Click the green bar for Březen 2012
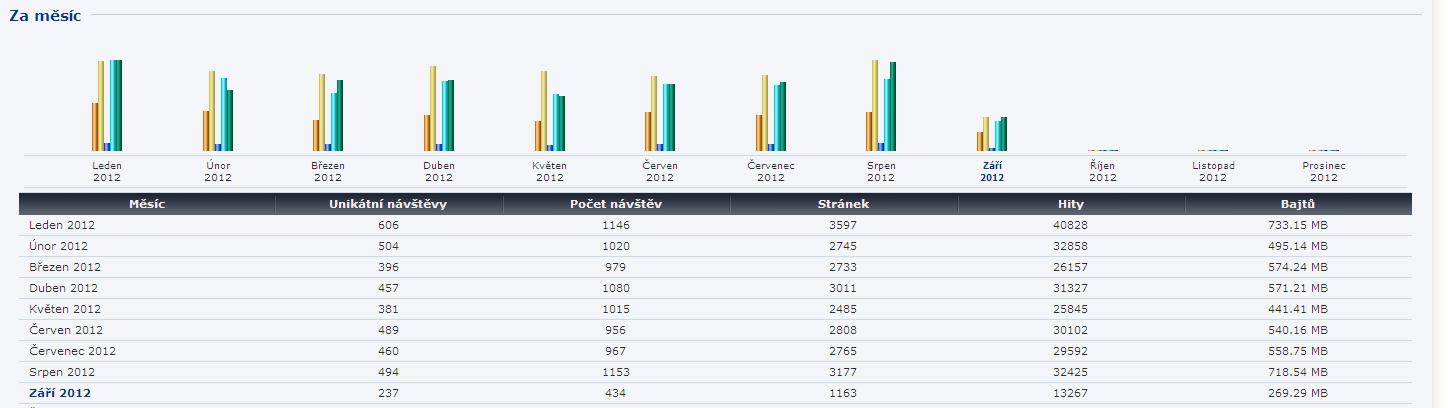This screenshot has height=408, width=1448. 340,115
